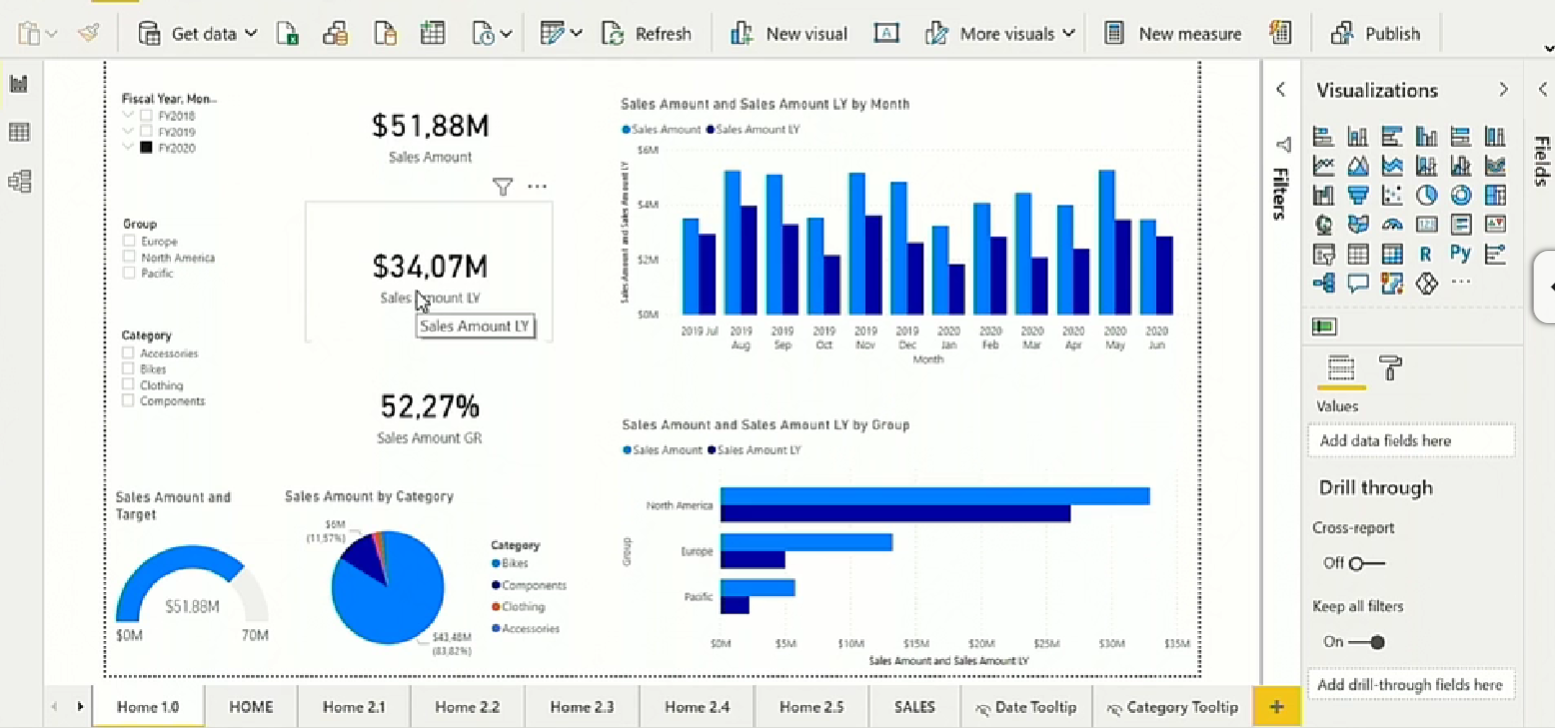Select the R script visual icon
The height and width of the screenshot is (728, 1555).
tap(1426, 254)
